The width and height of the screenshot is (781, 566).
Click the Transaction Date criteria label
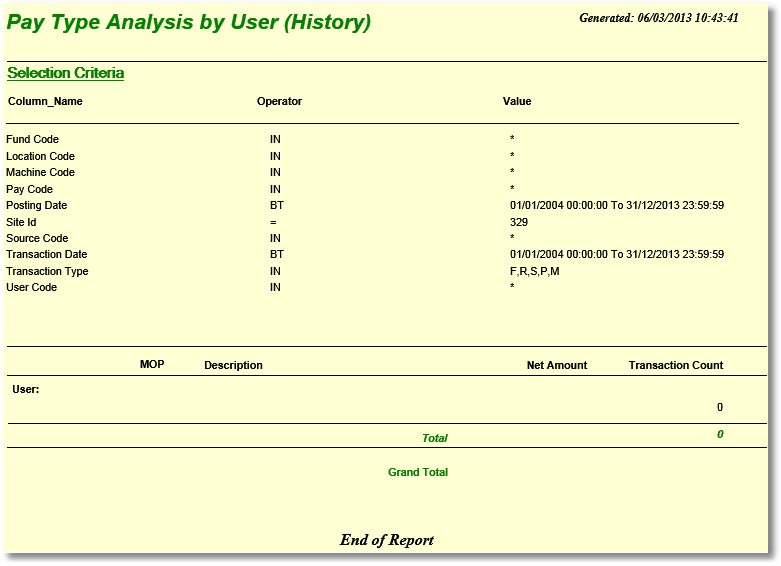point(47,254)
